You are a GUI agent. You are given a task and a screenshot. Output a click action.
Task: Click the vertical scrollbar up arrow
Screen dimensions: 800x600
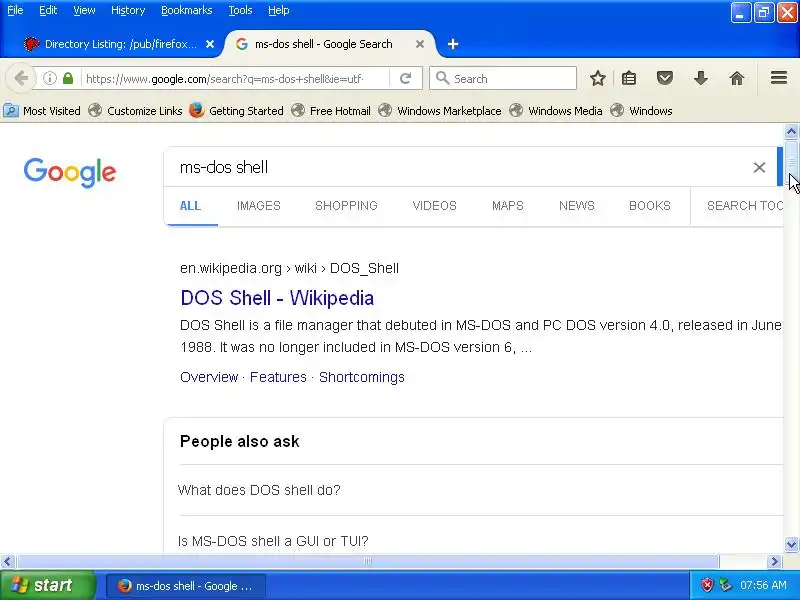[x=791, y=132]
